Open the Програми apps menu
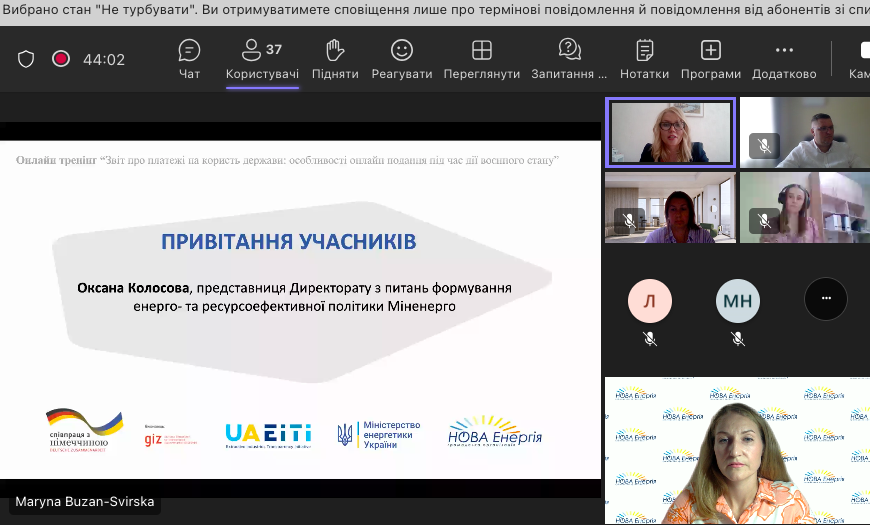Viewport: 870px width, 525px height. click(711, 59)
